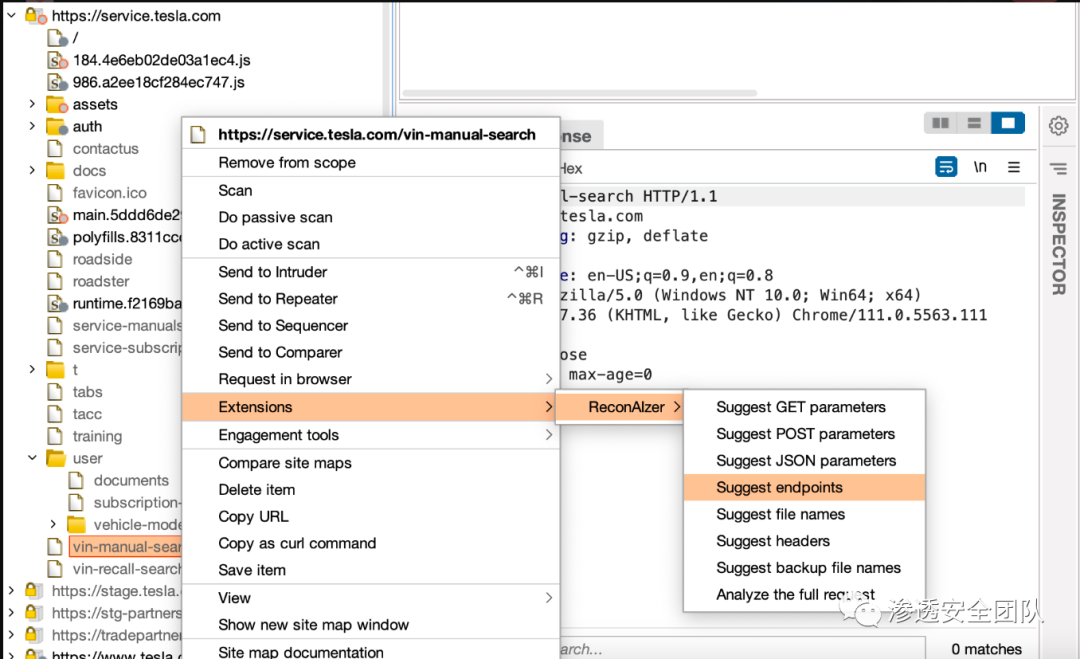Select the training tree item
This screenshot has width=1080, height=659.
97,436
